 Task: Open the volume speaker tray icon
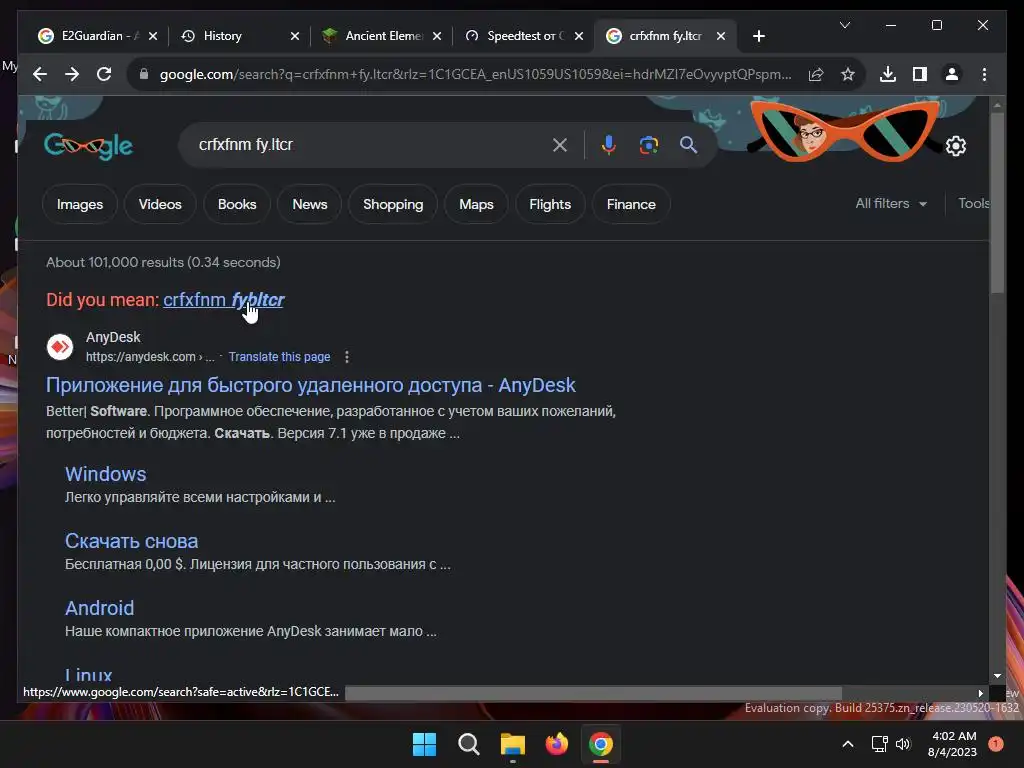(x=903, y=744)
